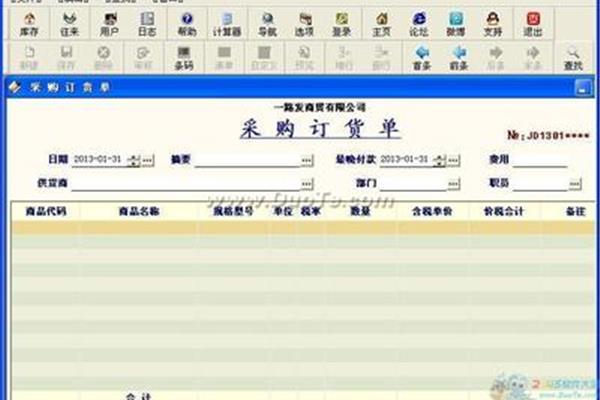Click the 商品名称 column header
This screenshot has height=400, width=600.
point(139,211)
